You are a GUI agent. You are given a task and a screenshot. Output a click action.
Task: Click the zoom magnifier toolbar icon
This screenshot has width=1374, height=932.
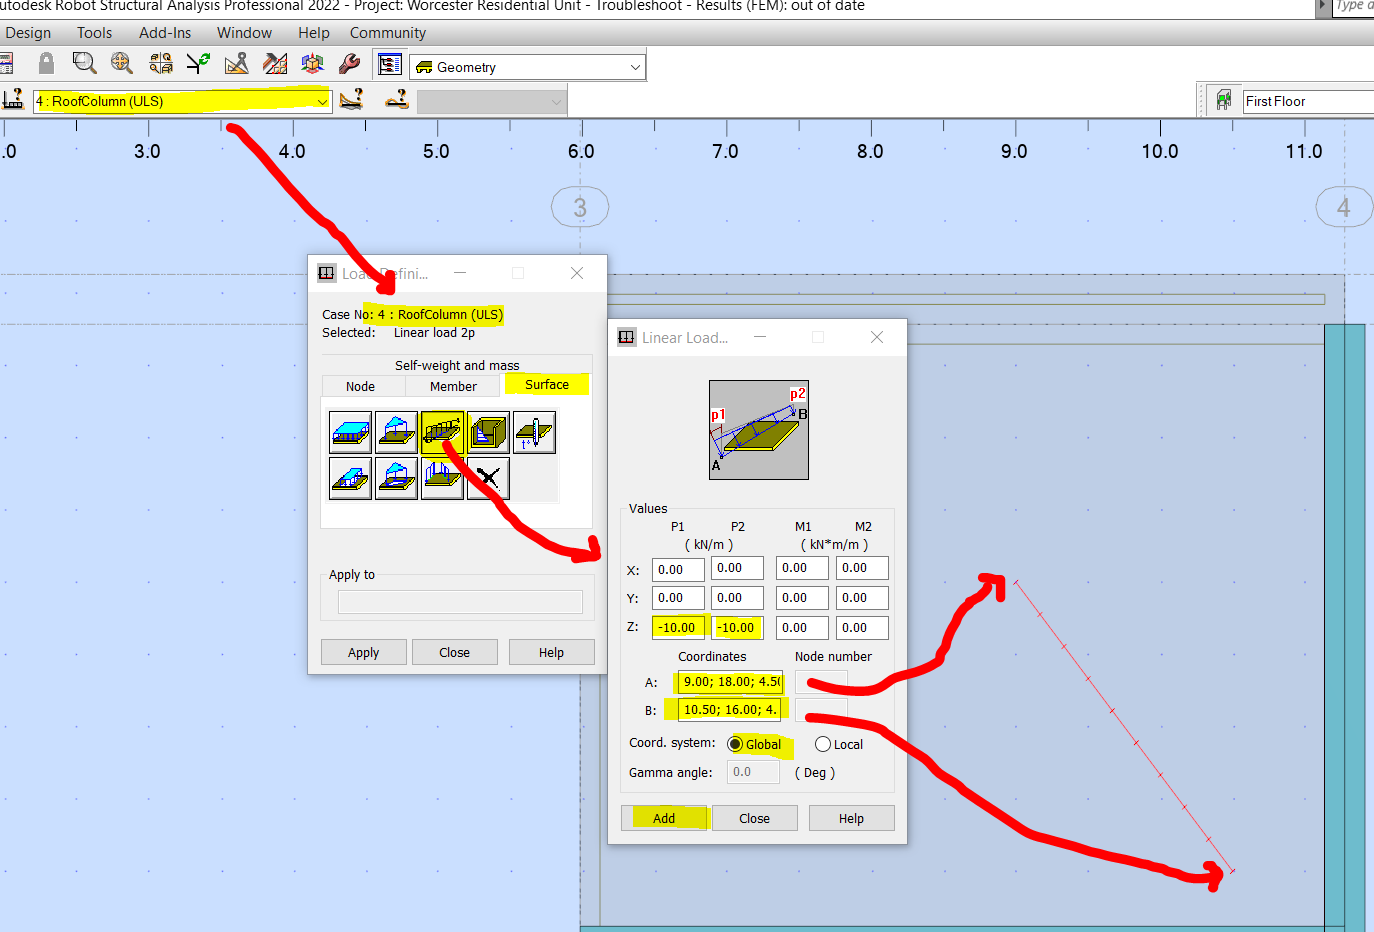pos(85,63)
